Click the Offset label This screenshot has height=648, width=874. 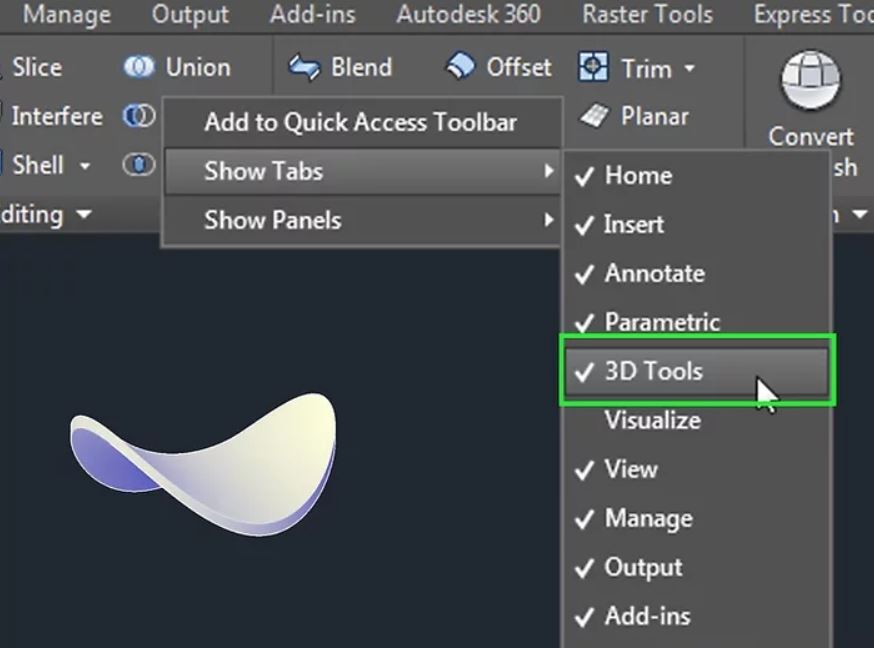click(518, 67)
